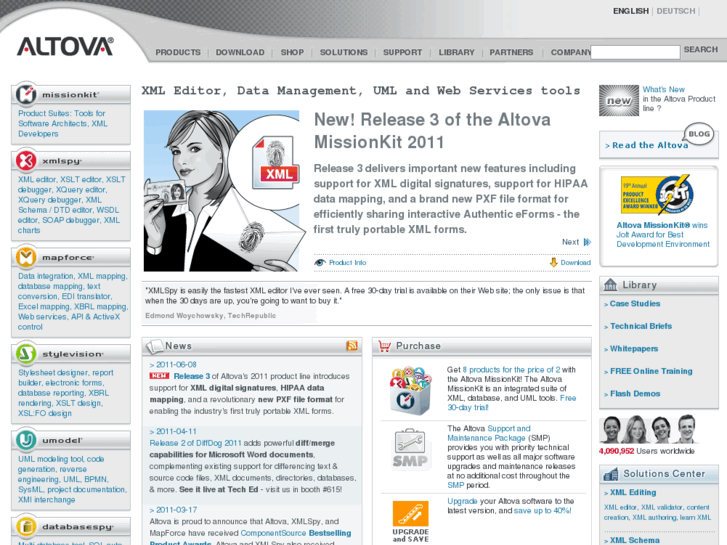Open the 2011-06-08 news entry
Screen dimensions: 727x545
[176, 365]
